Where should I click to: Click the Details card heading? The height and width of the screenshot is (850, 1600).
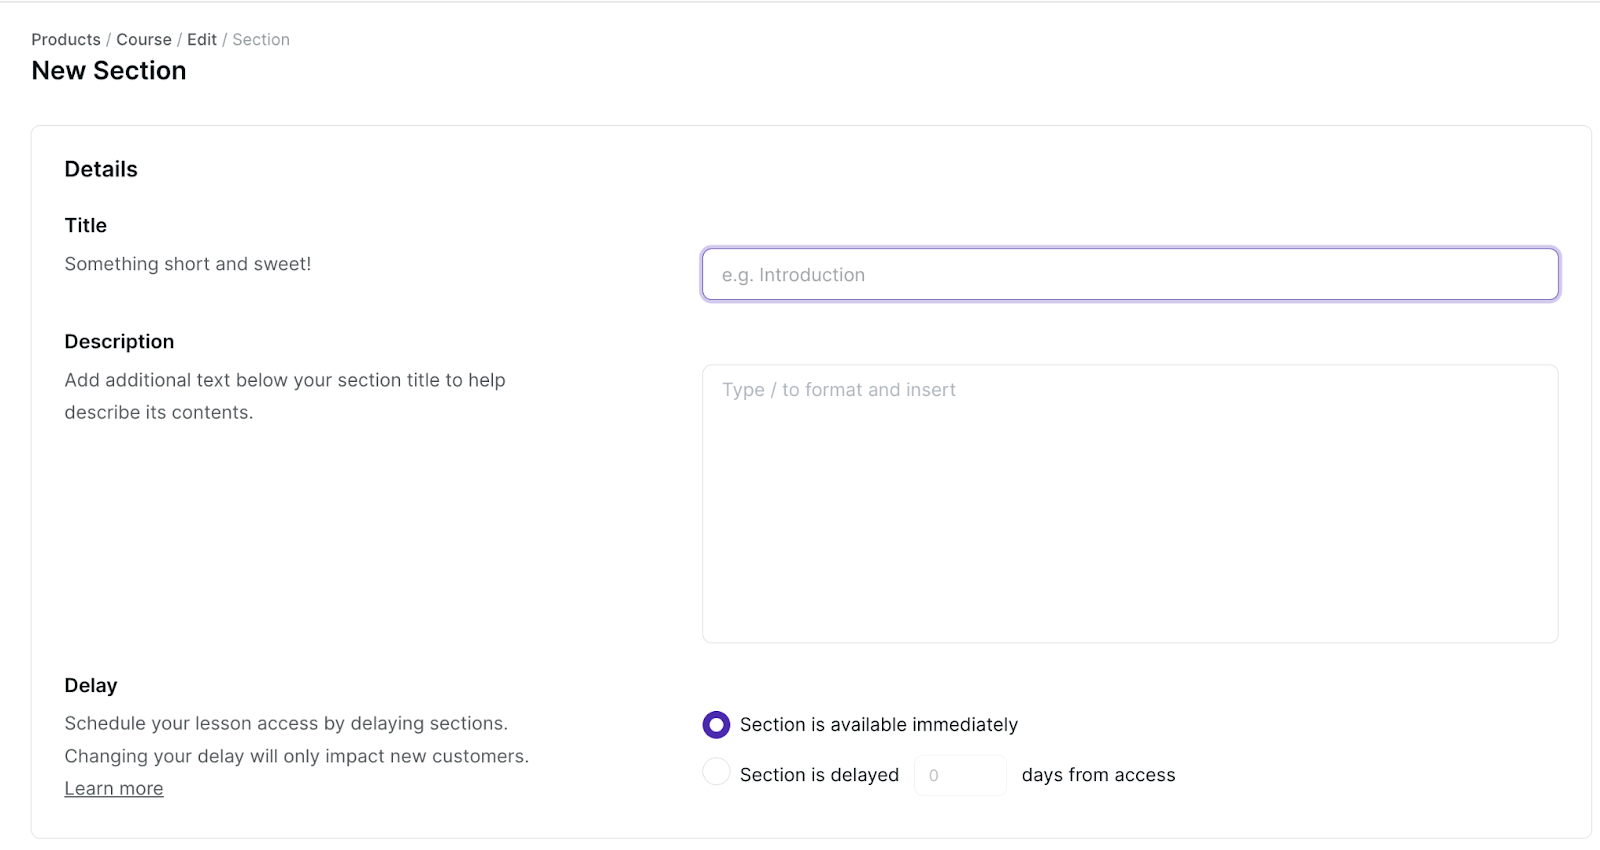(101, 169)
